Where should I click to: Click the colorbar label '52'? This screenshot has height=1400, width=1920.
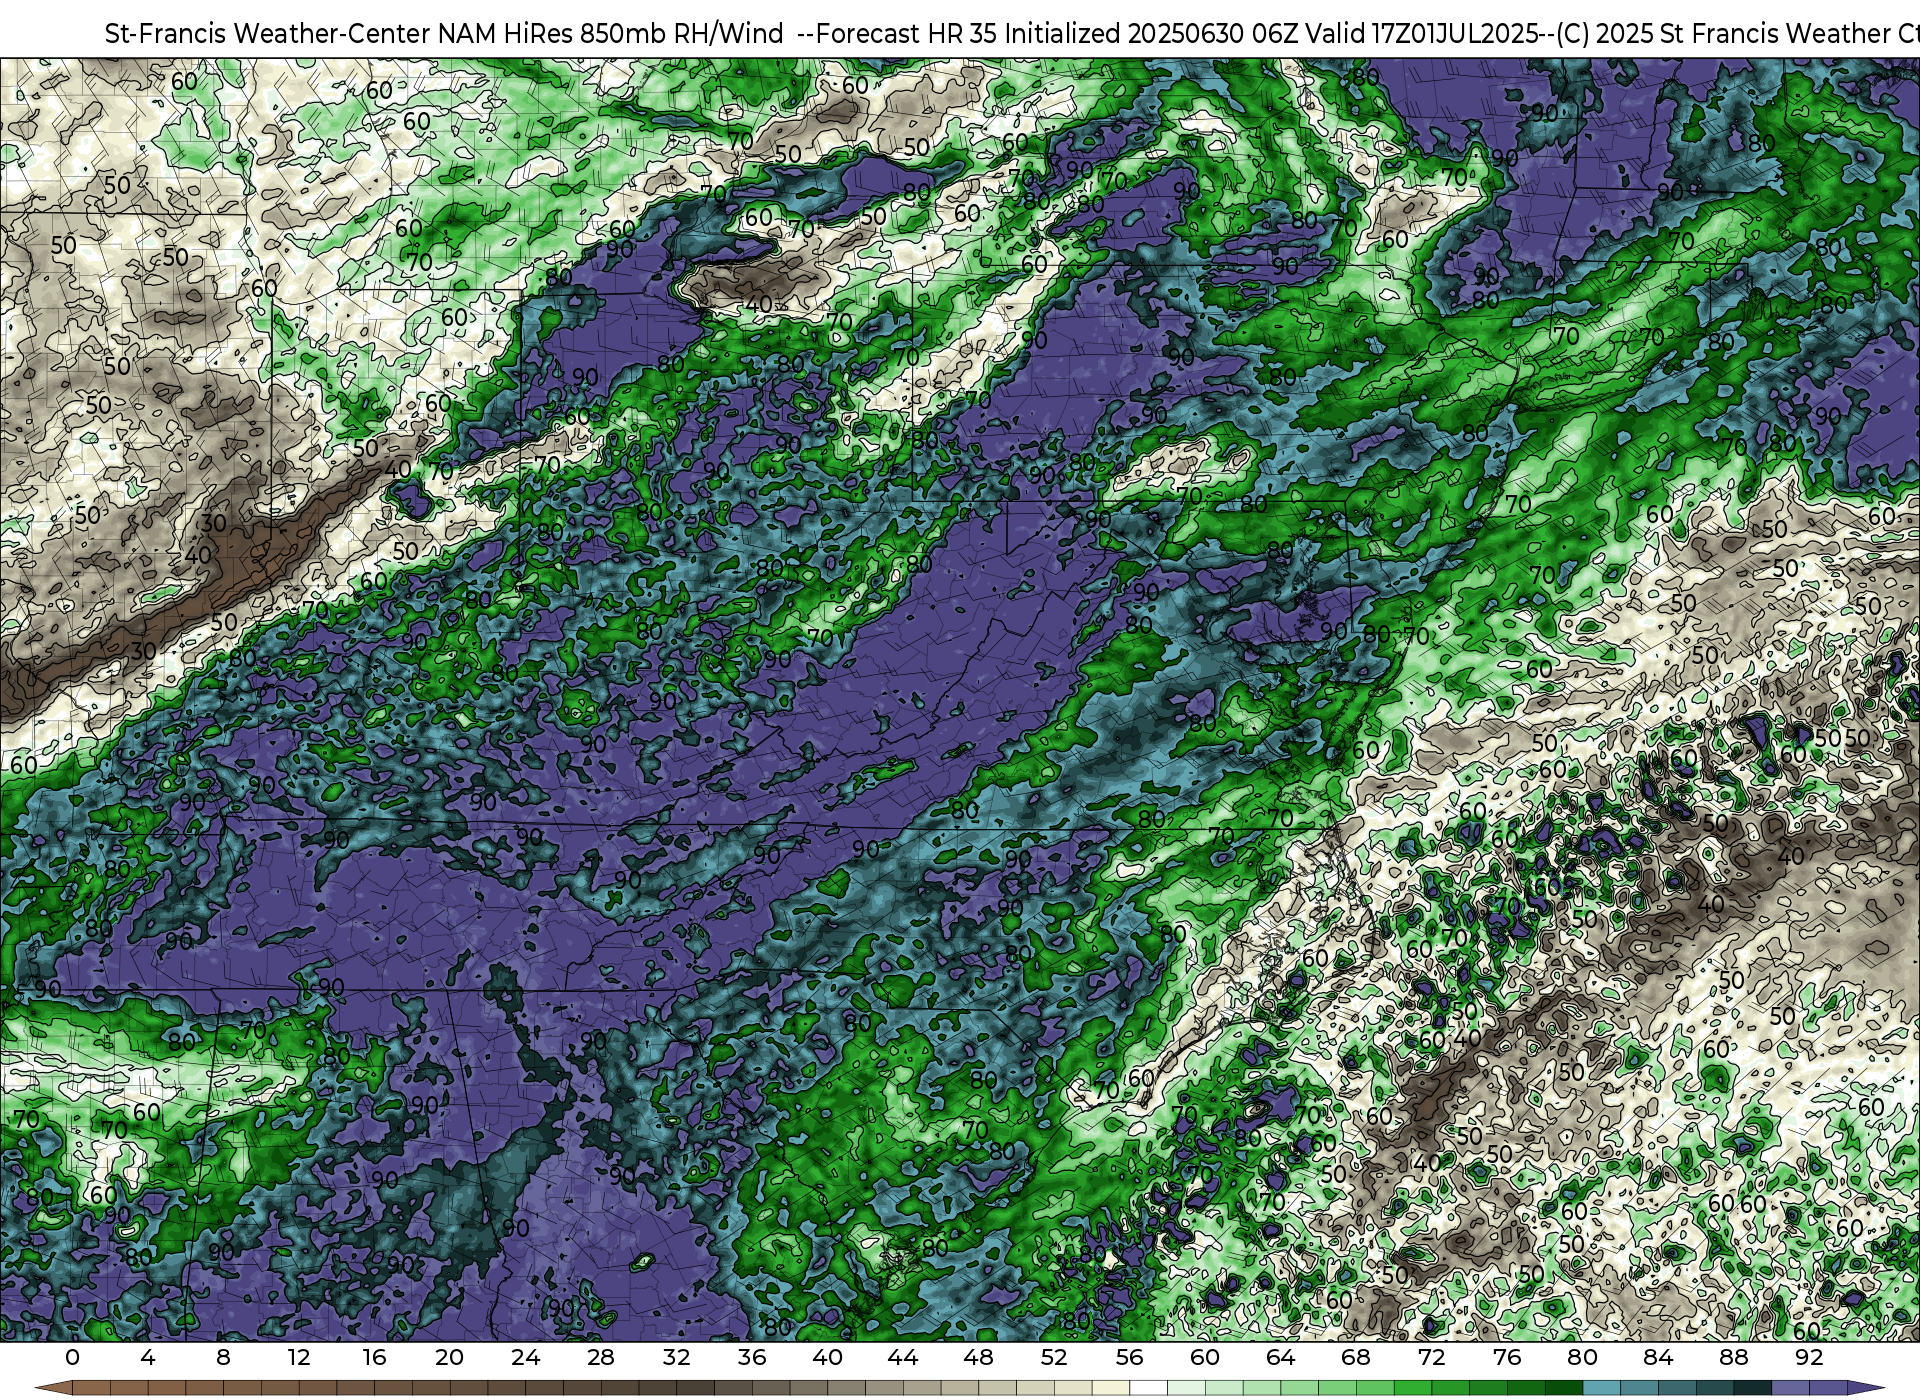1054,1357
